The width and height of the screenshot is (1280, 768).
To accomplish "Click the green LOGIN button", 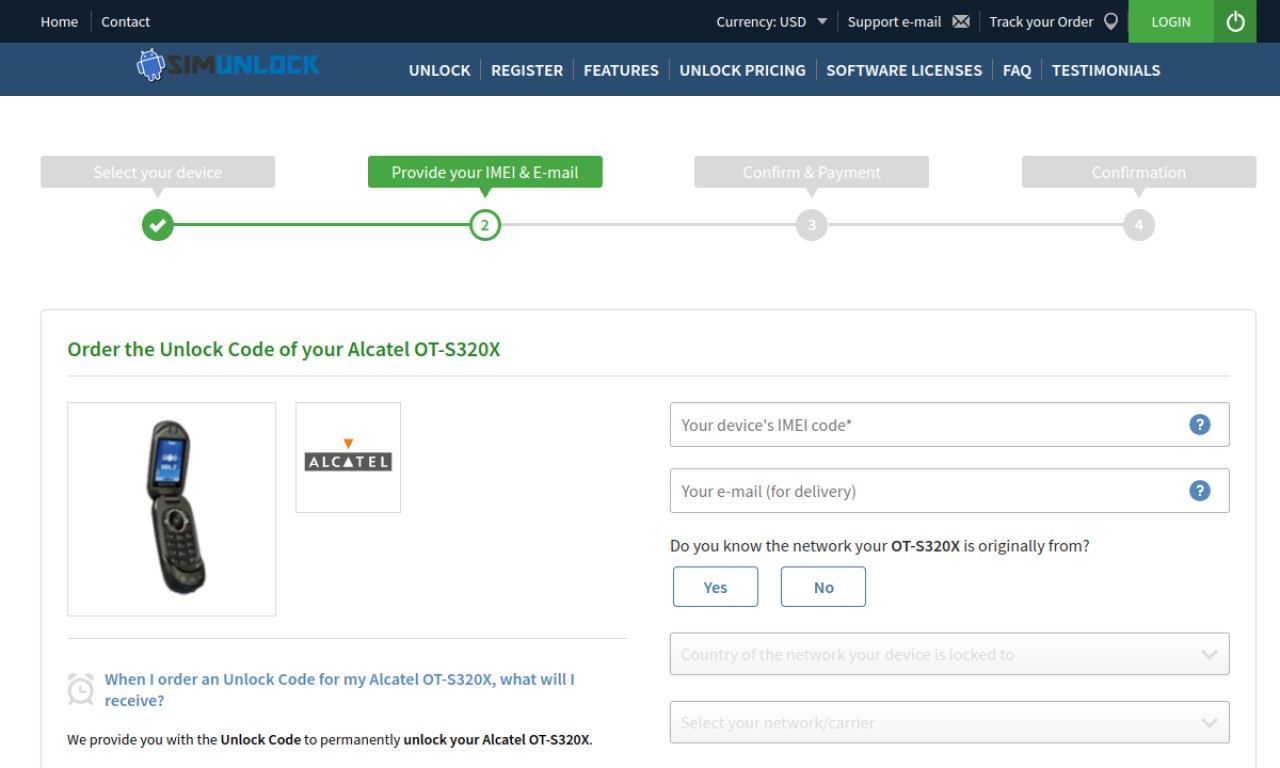I will [1171, 21].
